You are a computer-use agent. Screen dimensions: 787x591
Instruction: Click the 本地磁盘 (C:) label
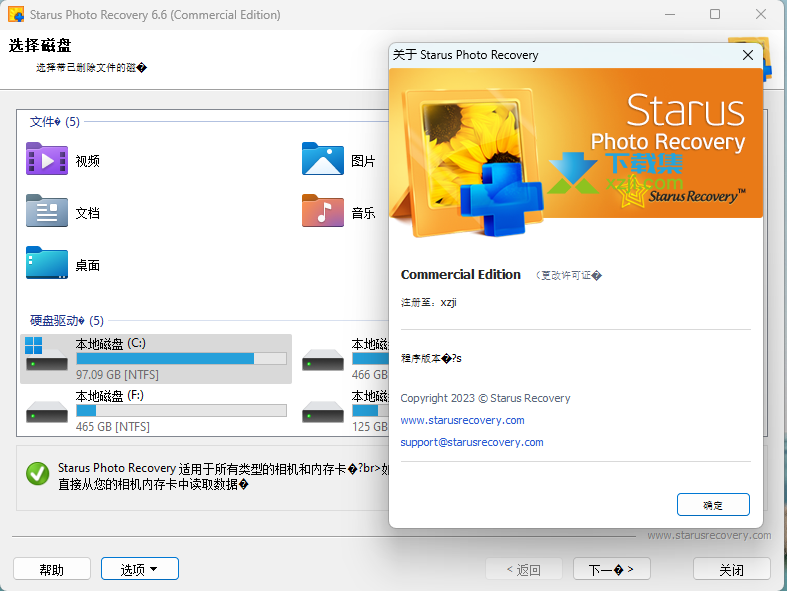[x=111, y=344]
